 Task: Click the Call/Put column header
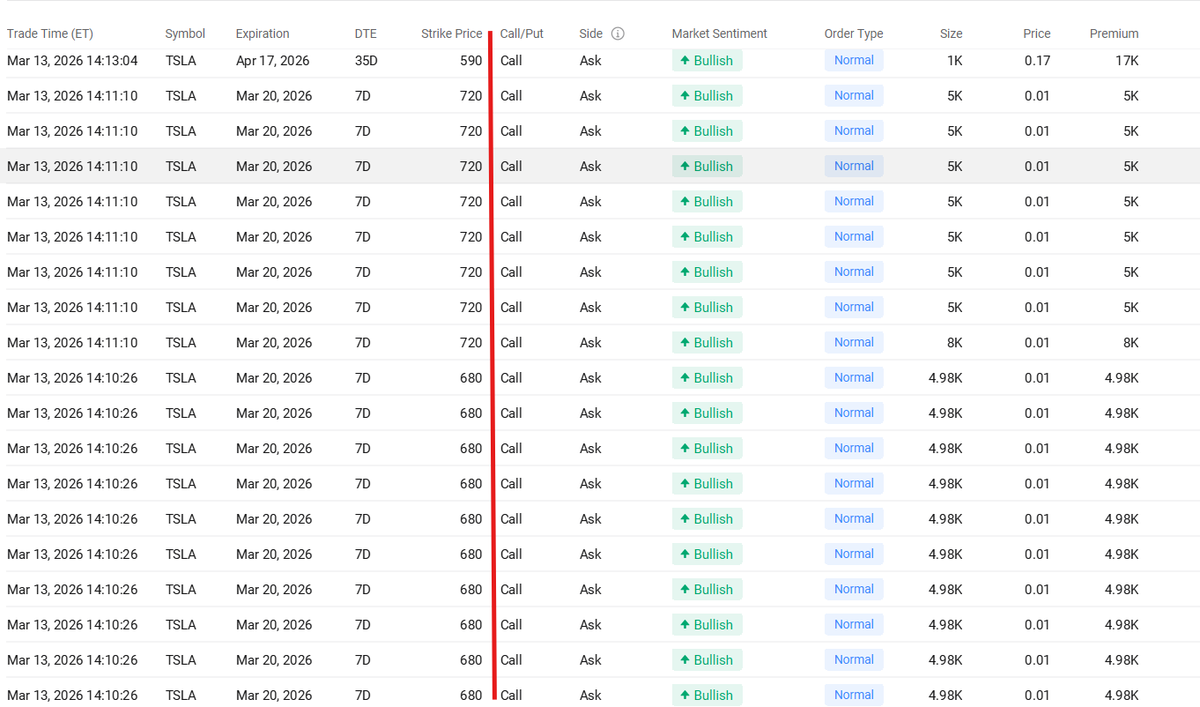522,33
